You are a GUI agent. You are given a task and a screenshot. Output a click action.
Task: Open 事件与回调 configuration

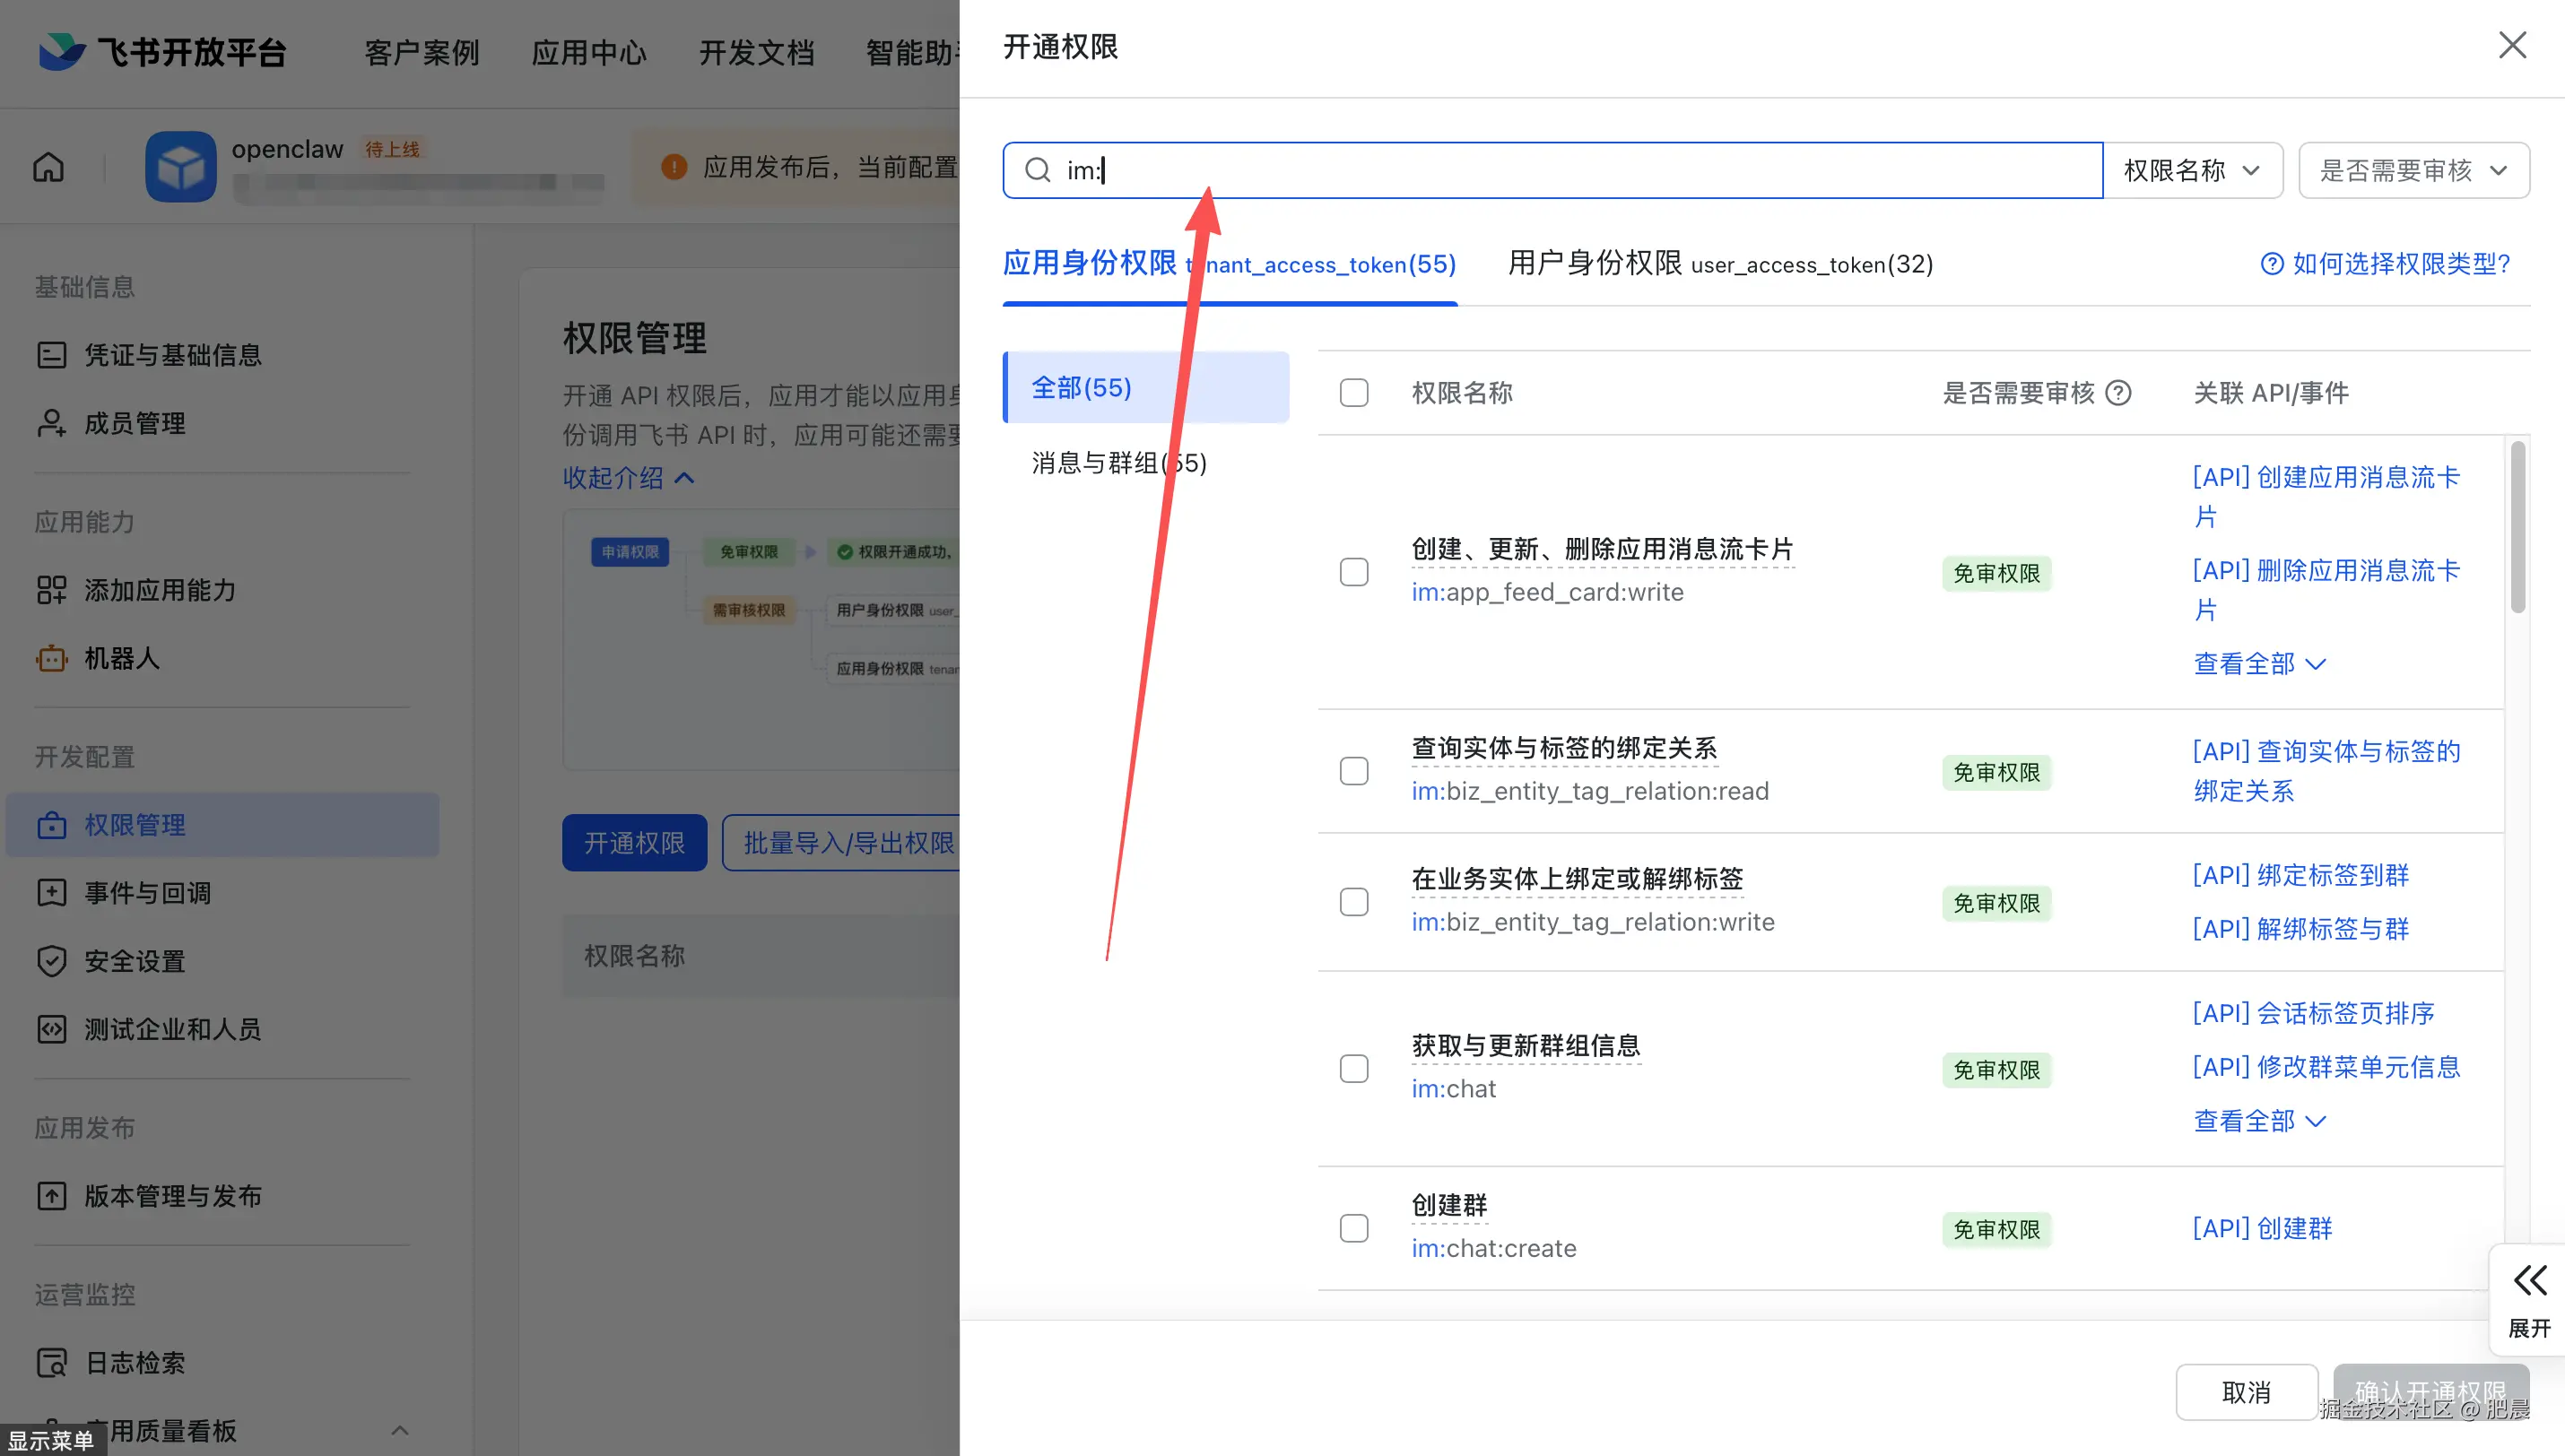[x=147, y=892]
